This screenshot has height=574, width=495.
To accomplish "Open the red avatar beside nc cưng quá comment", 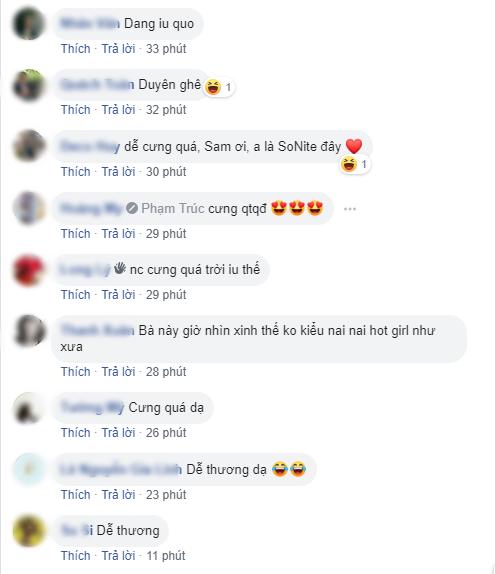I will coord(29,270).
